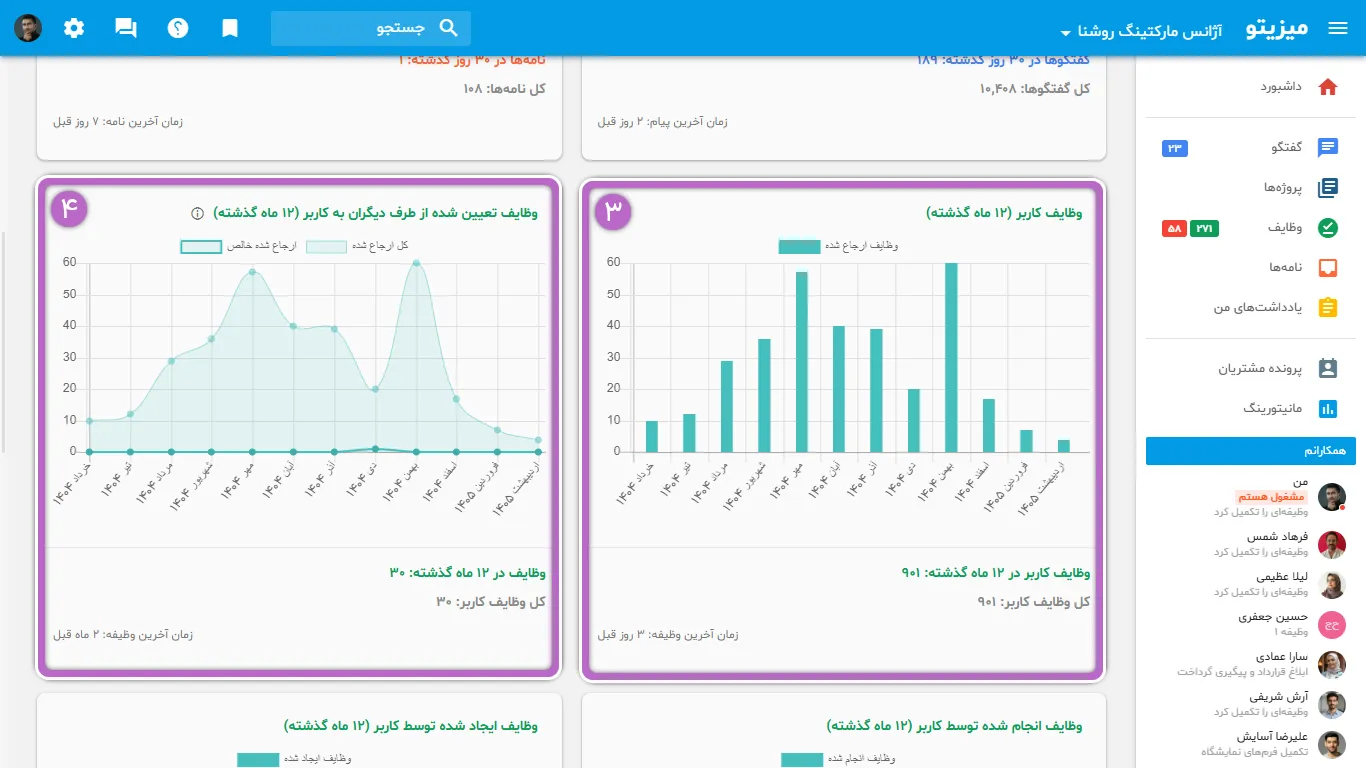1366x768 pixels.
Task: Open the help question mark icon
Action: [x=178, y=28]
